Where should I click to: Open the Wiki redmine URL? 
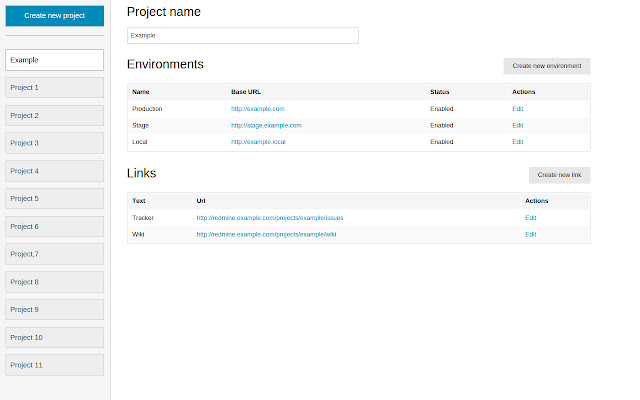coord(267,235)
